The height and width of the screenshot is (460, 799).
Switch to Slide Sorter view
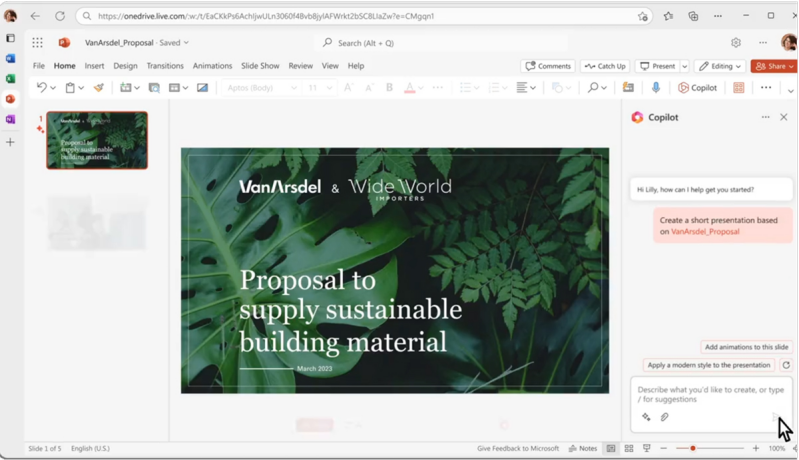[x=628, y=449]
